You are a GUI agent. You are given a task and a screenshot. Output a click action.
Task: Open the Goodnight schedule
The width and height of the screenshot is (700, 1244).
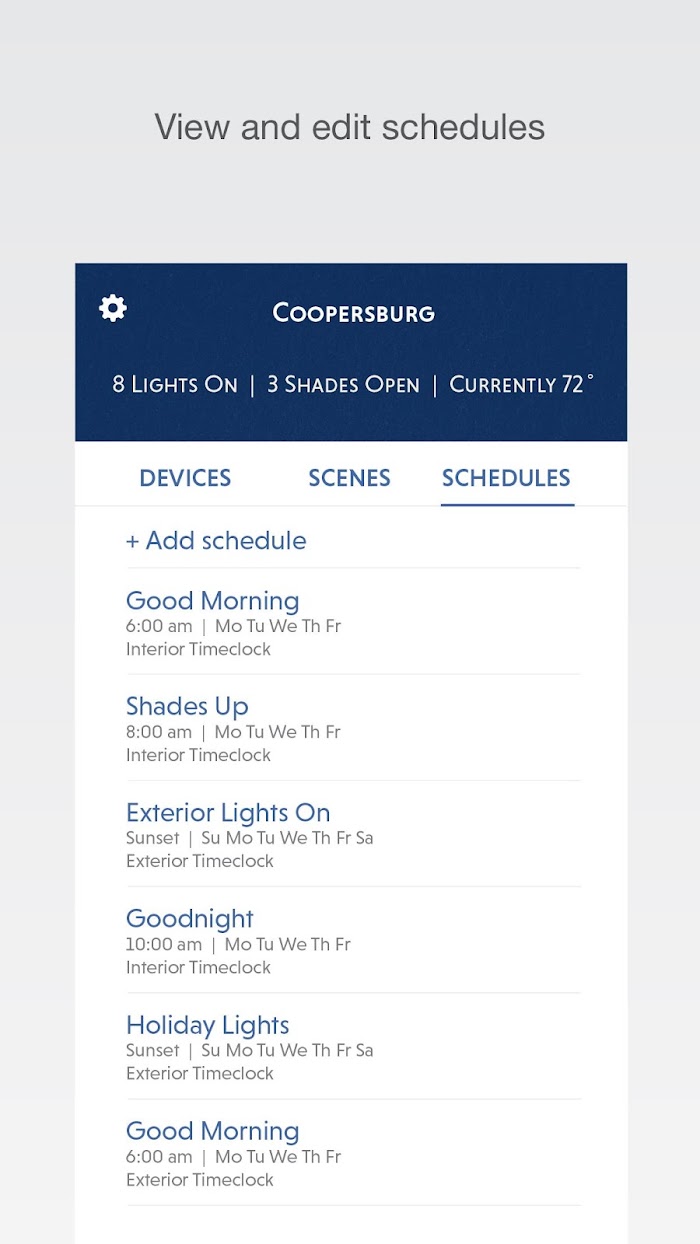pos(353,940)
